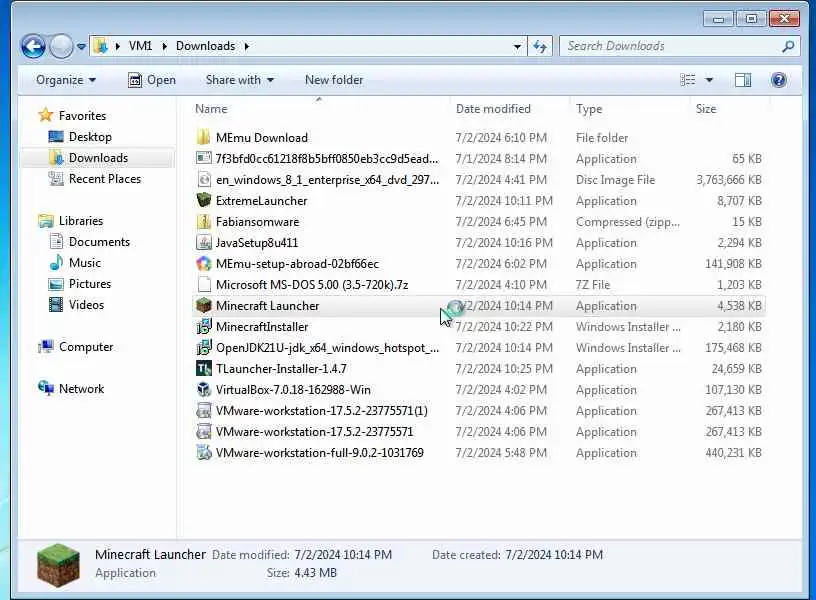Select Downloads in the navigation pane
Screen dimensions: 816x600
coord(88,158)
